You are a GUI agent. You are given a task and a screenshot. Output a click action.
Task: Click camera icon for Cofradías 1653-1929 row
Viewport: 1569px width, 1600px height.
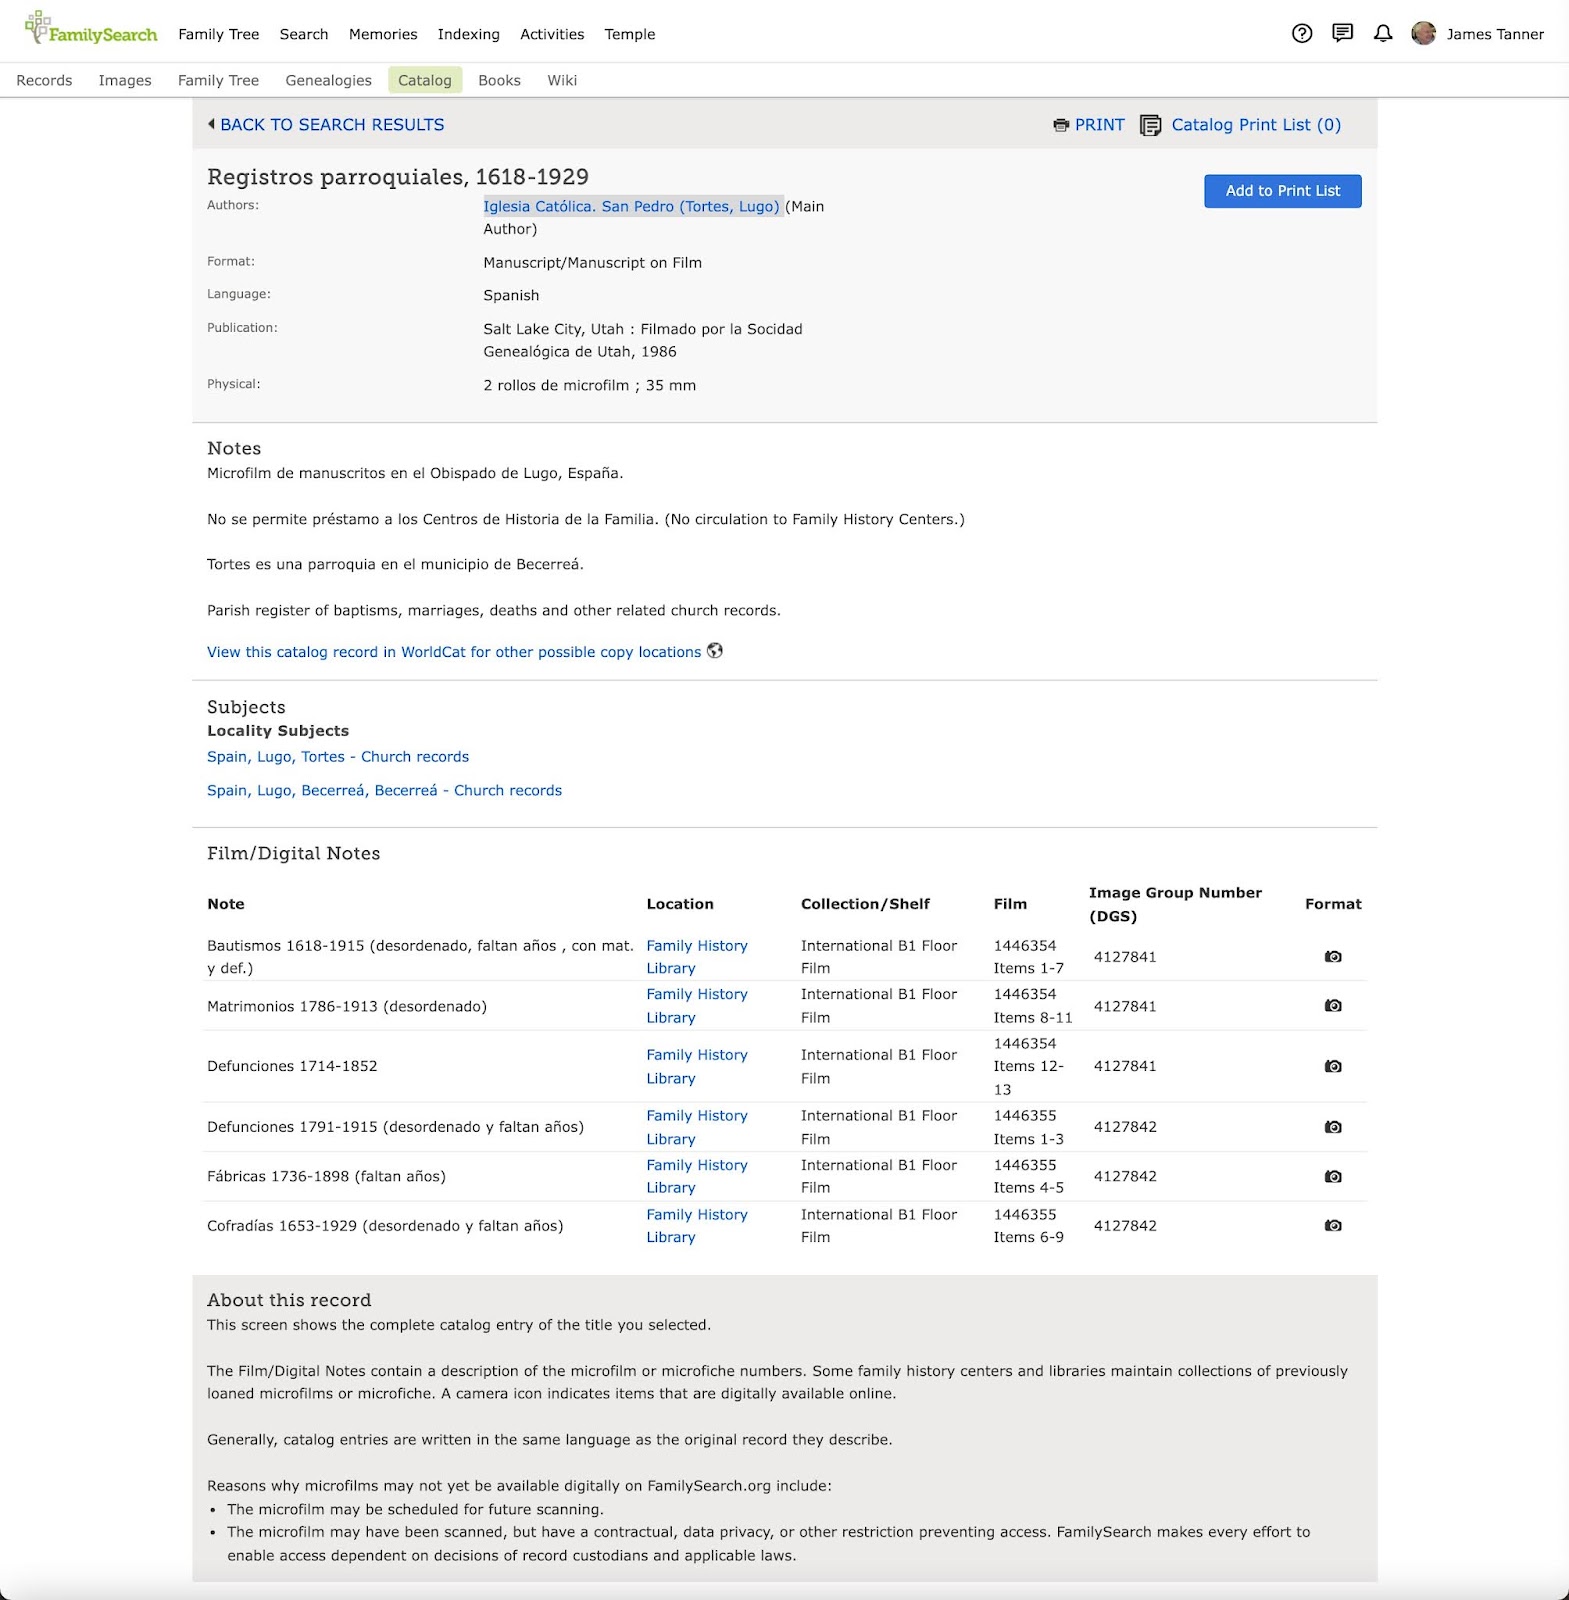pyautogui.click(x=1333, y=1226)
